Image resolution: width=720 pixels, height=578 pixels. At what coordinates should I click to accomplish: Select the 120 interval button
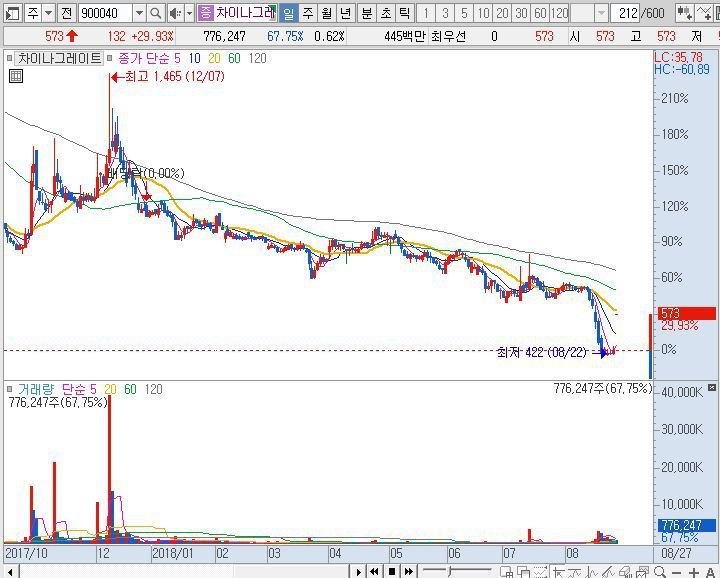point(559,13)
